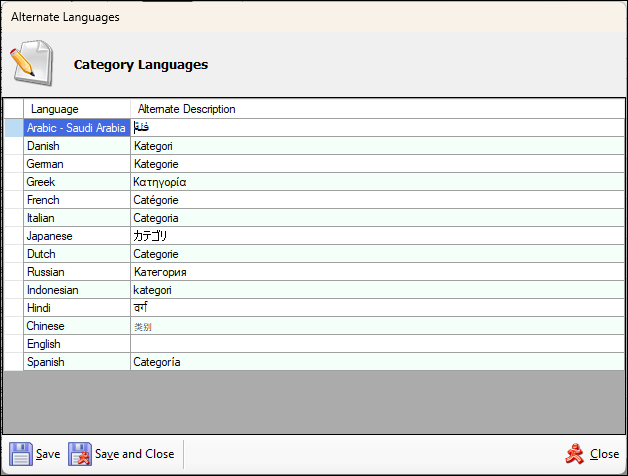
Task: Click the Save floppy disk icon
Action: (21, 454)
